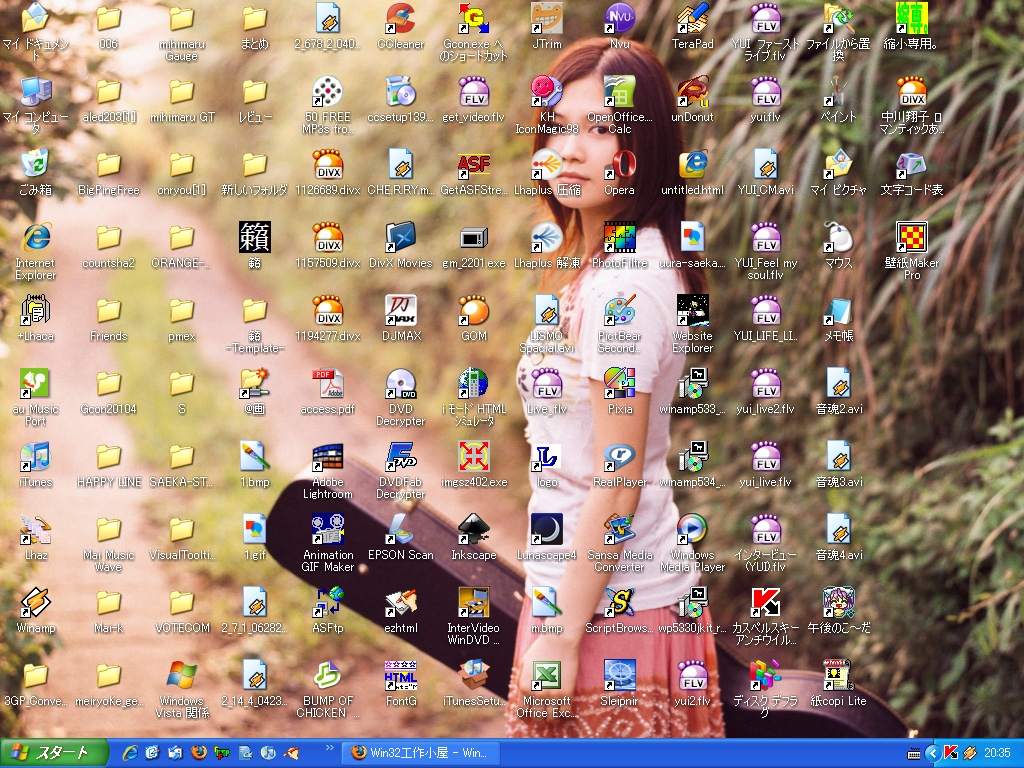
Task: Open the get_video.flv file icon
Action: click(473, 91)
